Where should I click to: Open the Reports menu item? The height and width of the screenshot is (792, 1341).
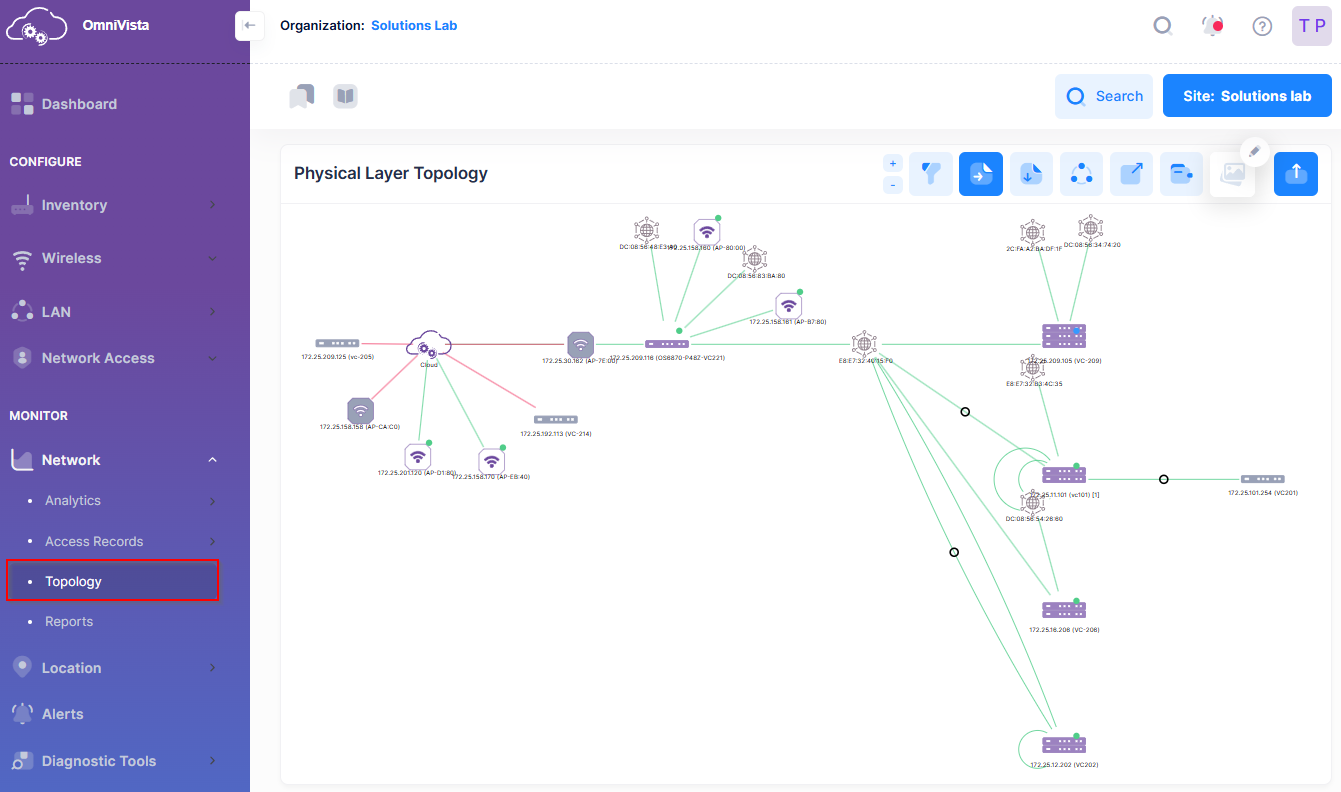tap(69, 621)
